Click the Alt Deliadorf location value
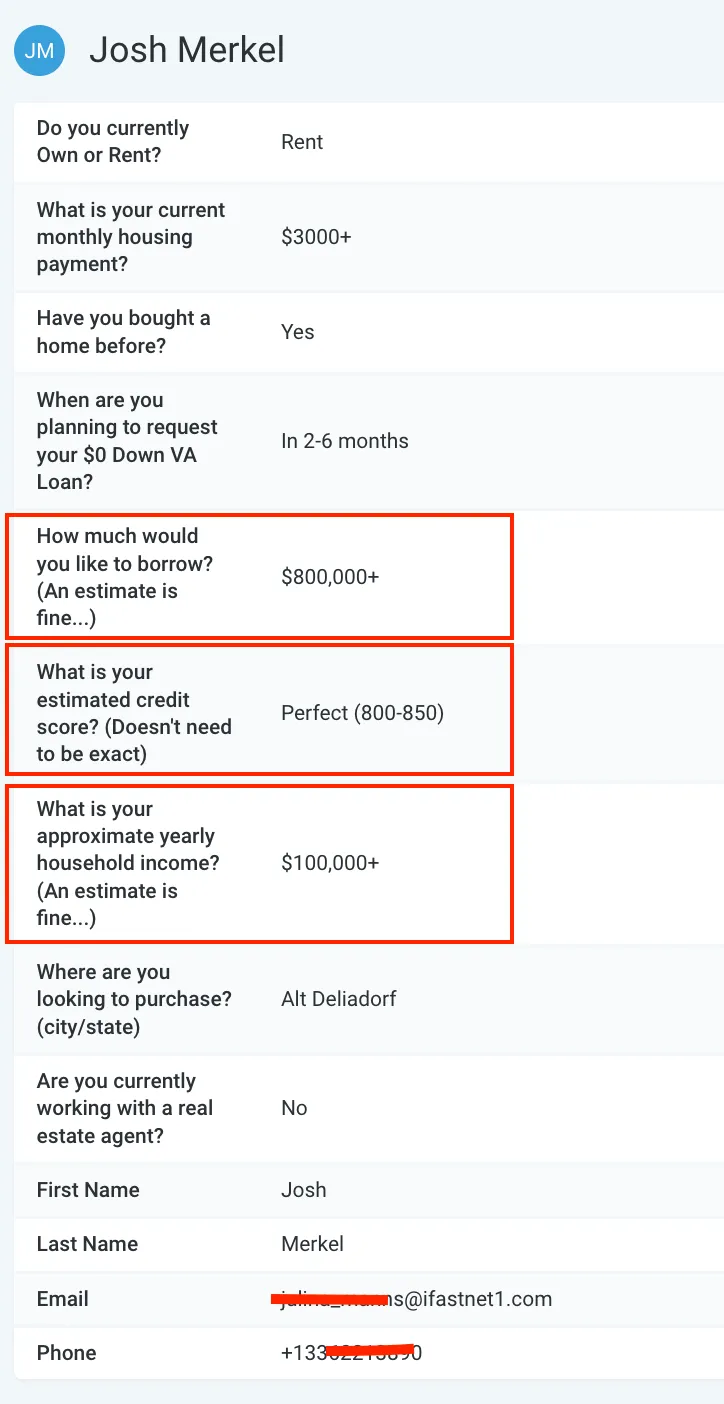 (339, 999)
